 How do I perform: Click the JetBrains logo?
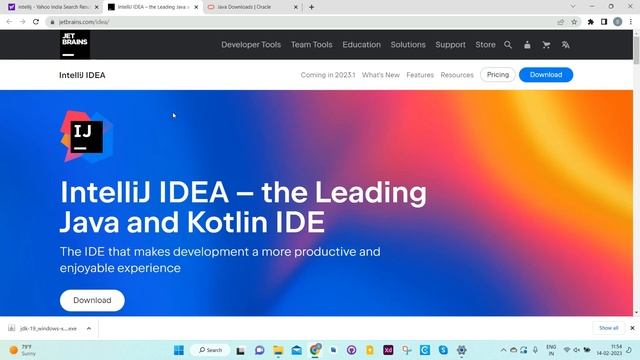75,44
